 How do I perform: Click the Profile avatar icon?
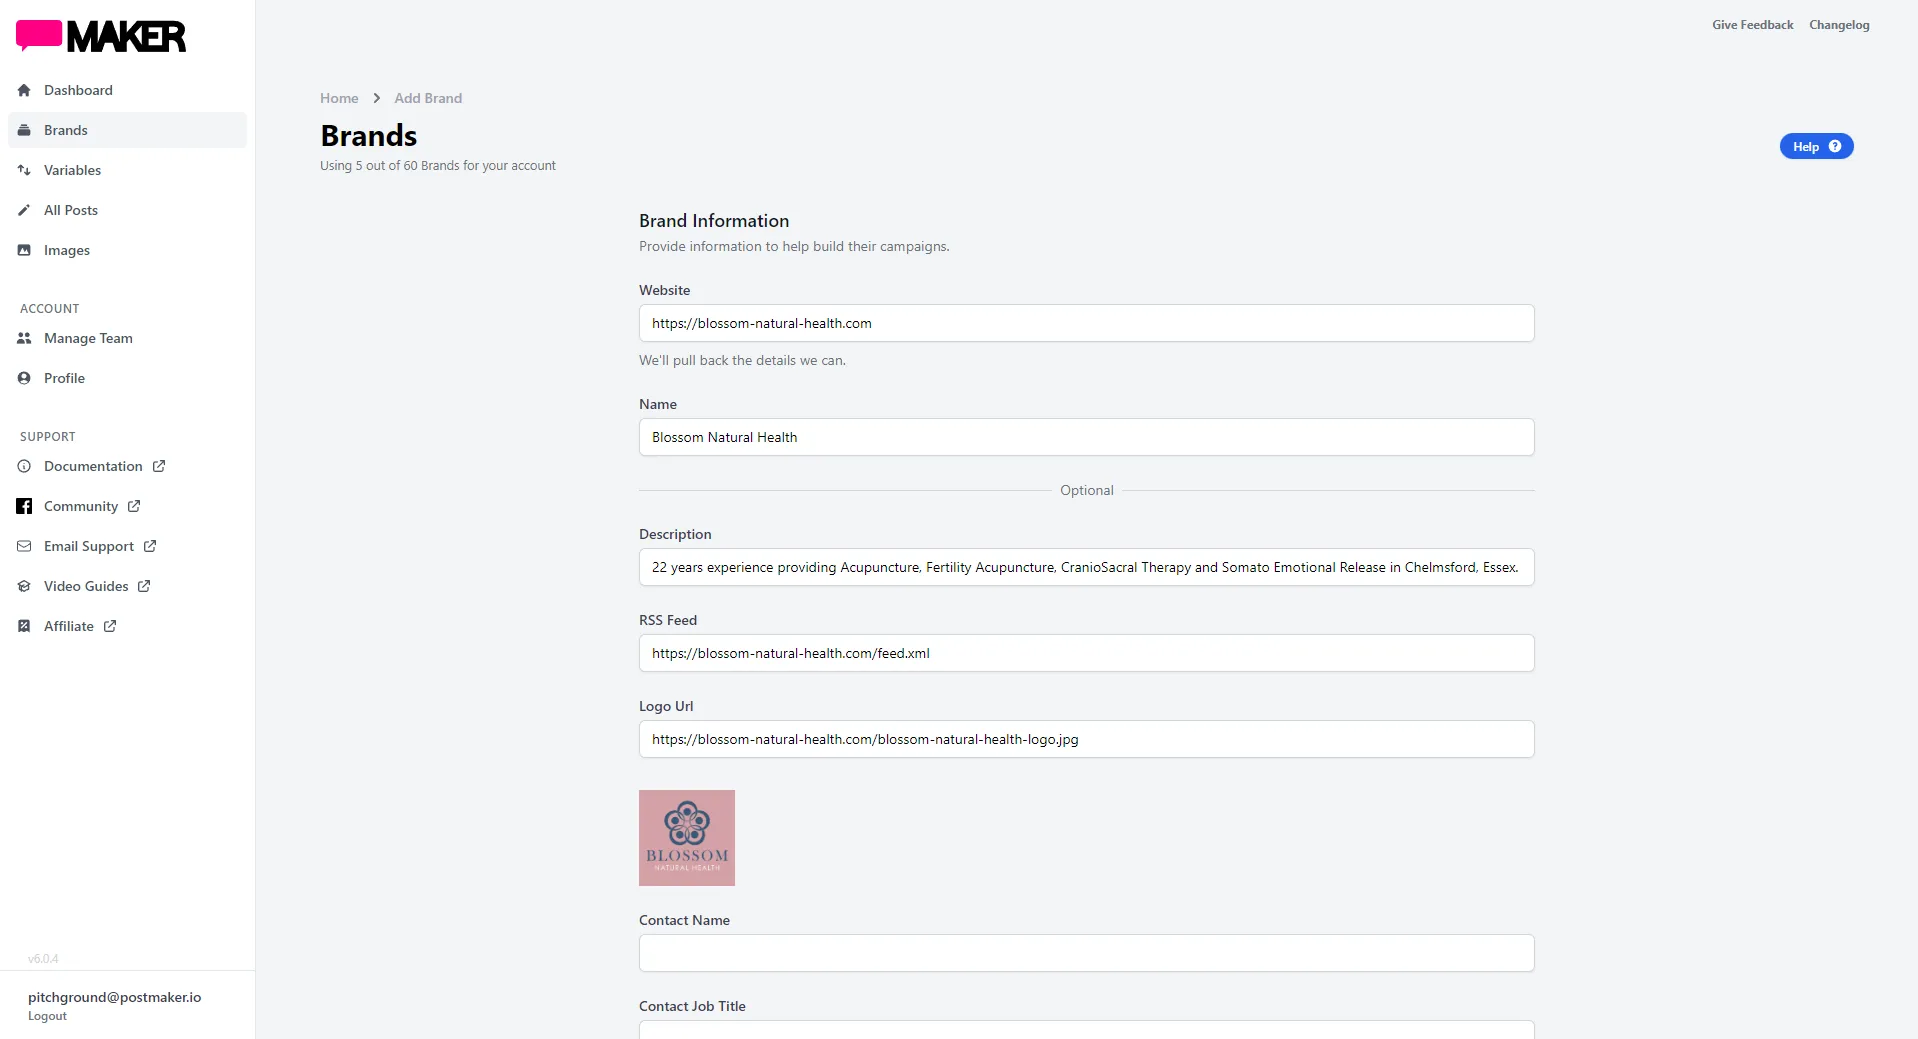[24, 378]
